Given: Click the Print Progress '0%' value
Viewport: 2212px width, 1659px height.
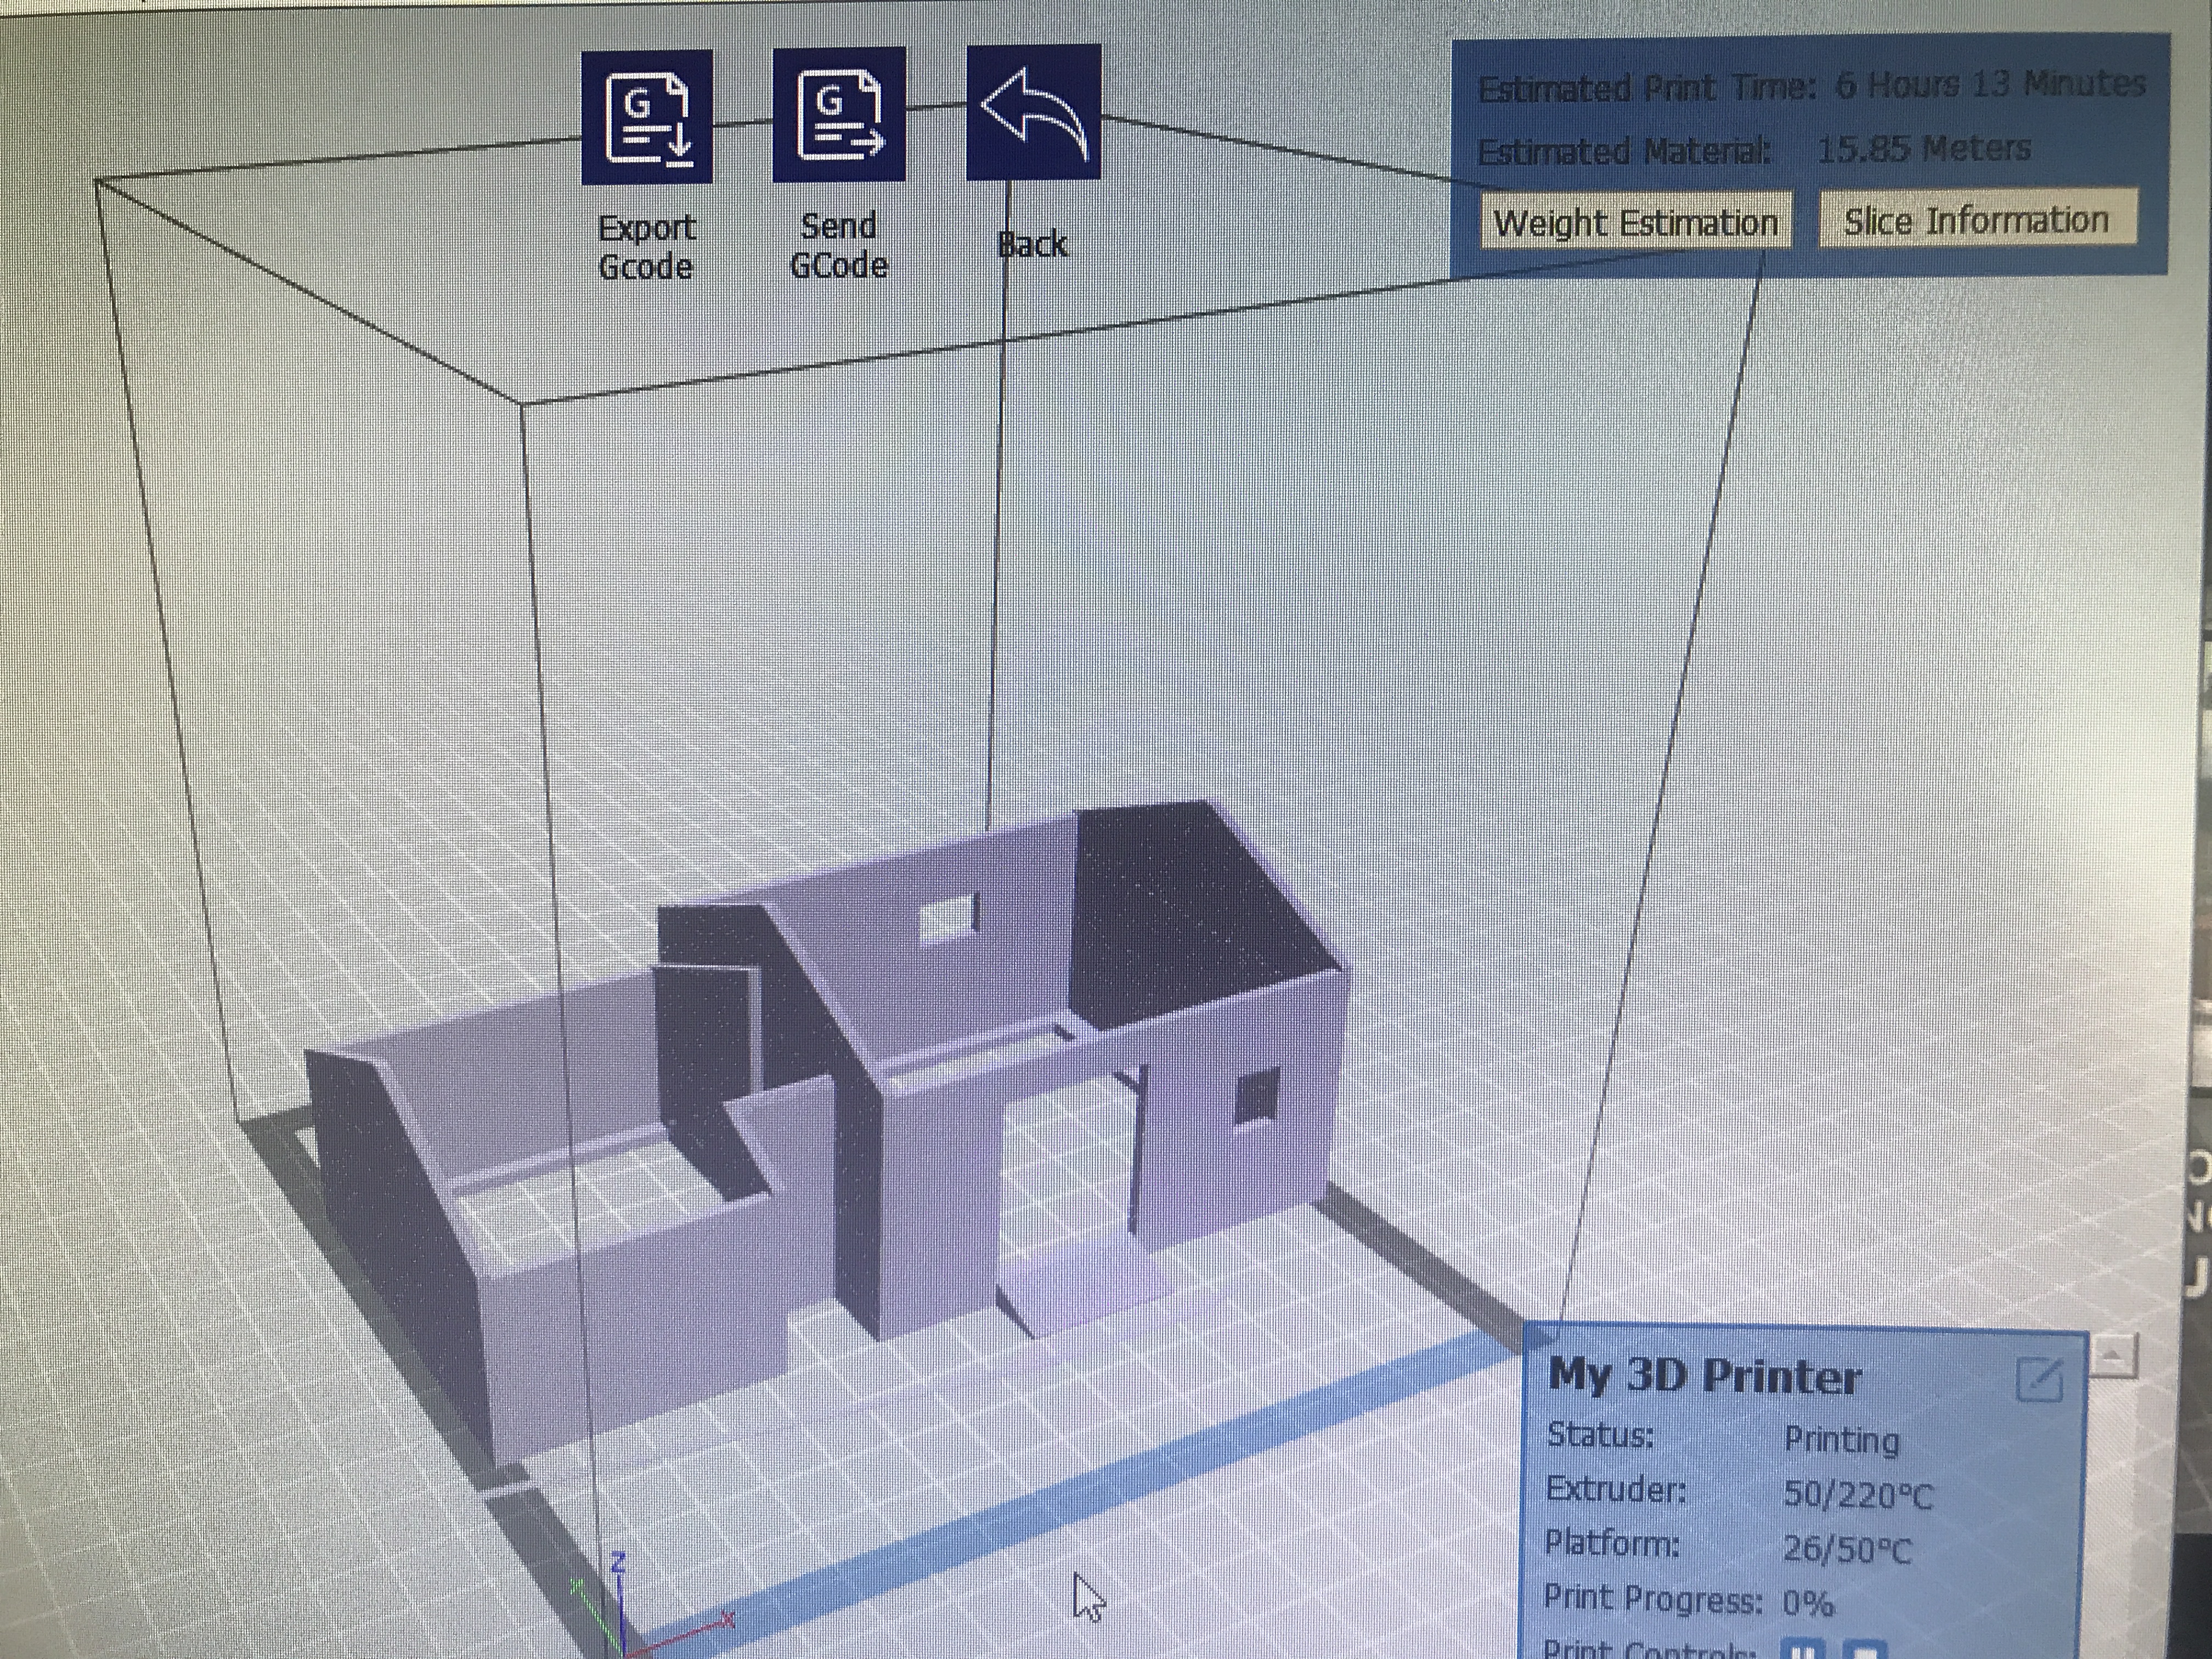Looking at the screenshot, I should tap(1808, 1604).
